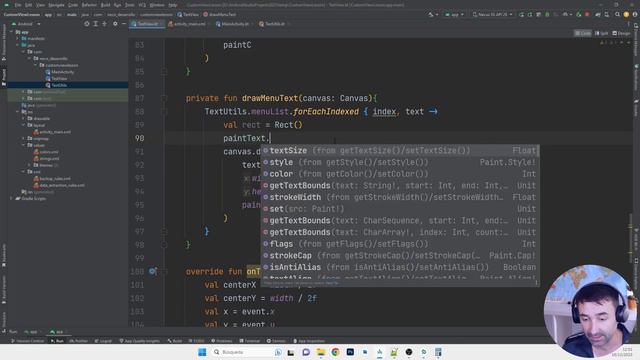This screenshot has height=360, width=640.
Task: Open the View menu
Action: coord(40,5)
